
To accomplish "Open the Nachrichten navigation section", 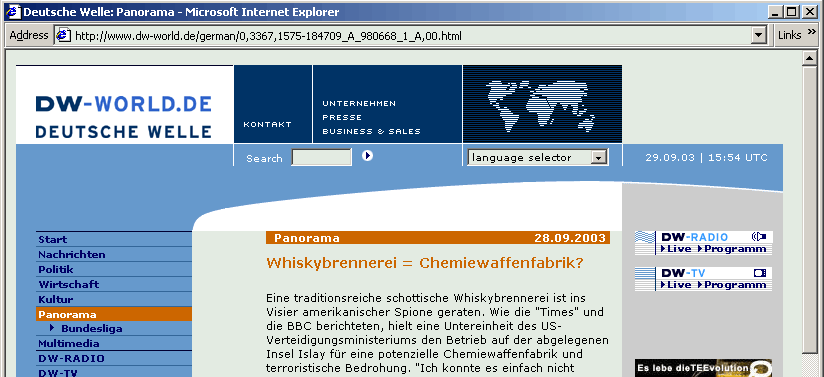I will pos(71,254).
